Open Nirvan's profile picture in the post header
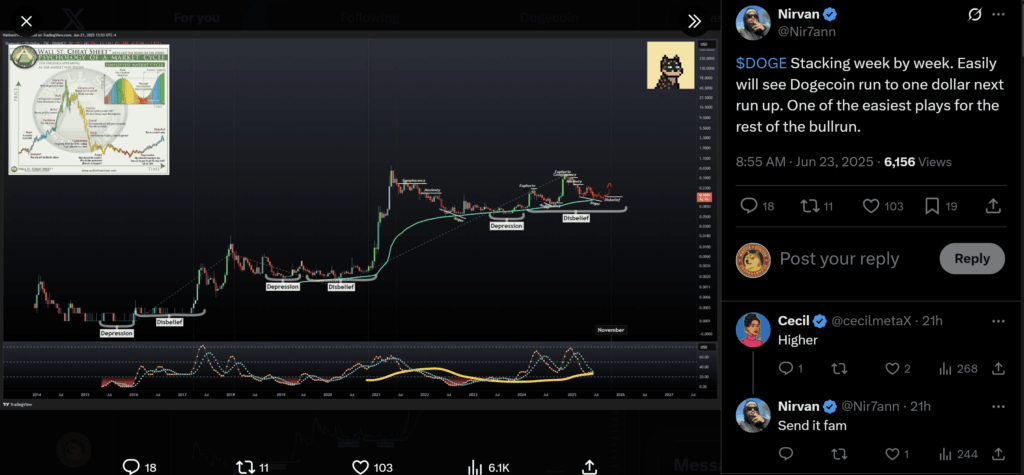 tap(752, 23)
